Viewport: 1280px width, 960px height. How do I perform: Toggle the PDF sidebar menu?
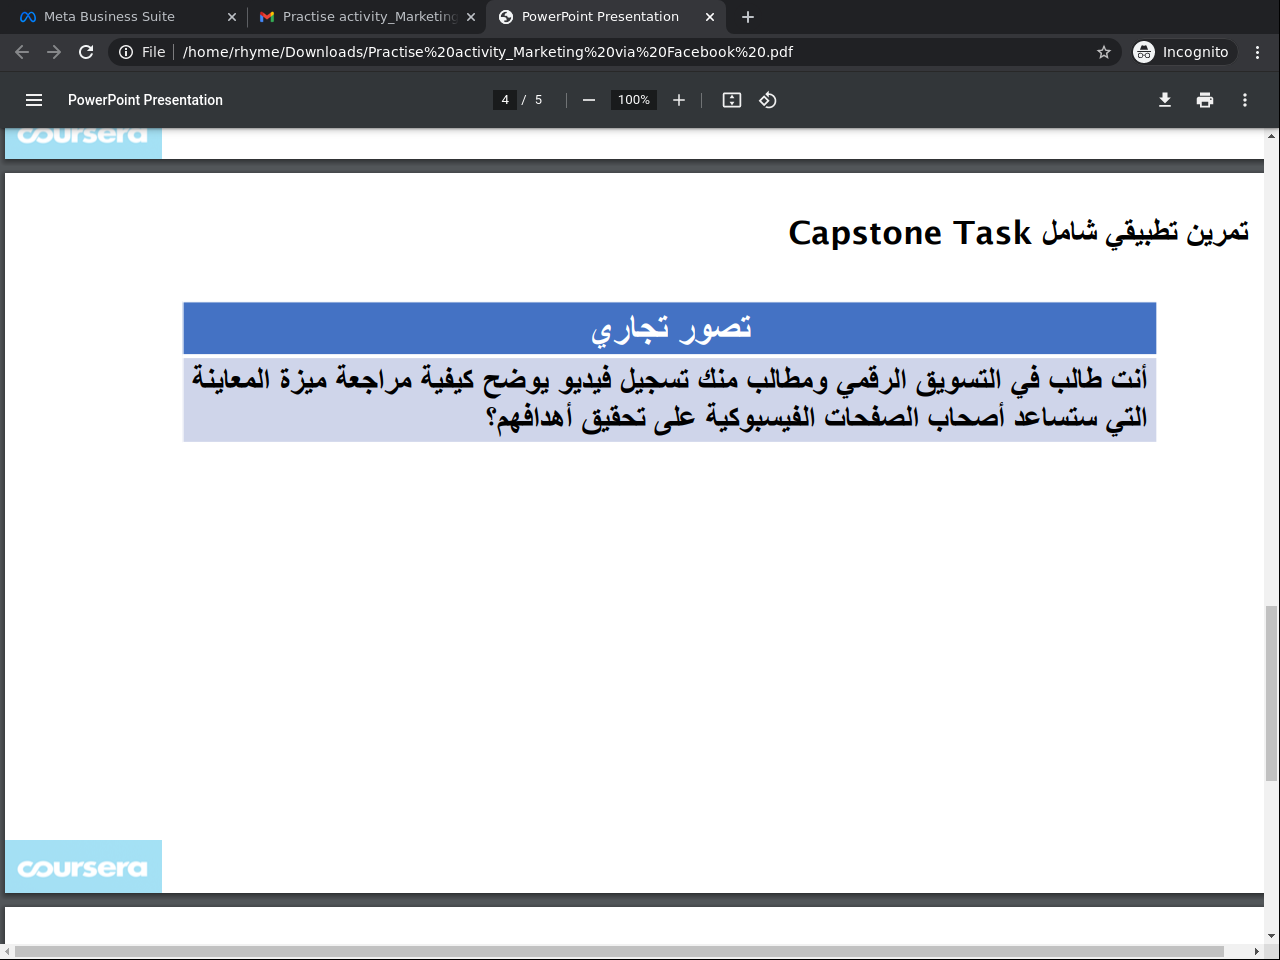34,100
